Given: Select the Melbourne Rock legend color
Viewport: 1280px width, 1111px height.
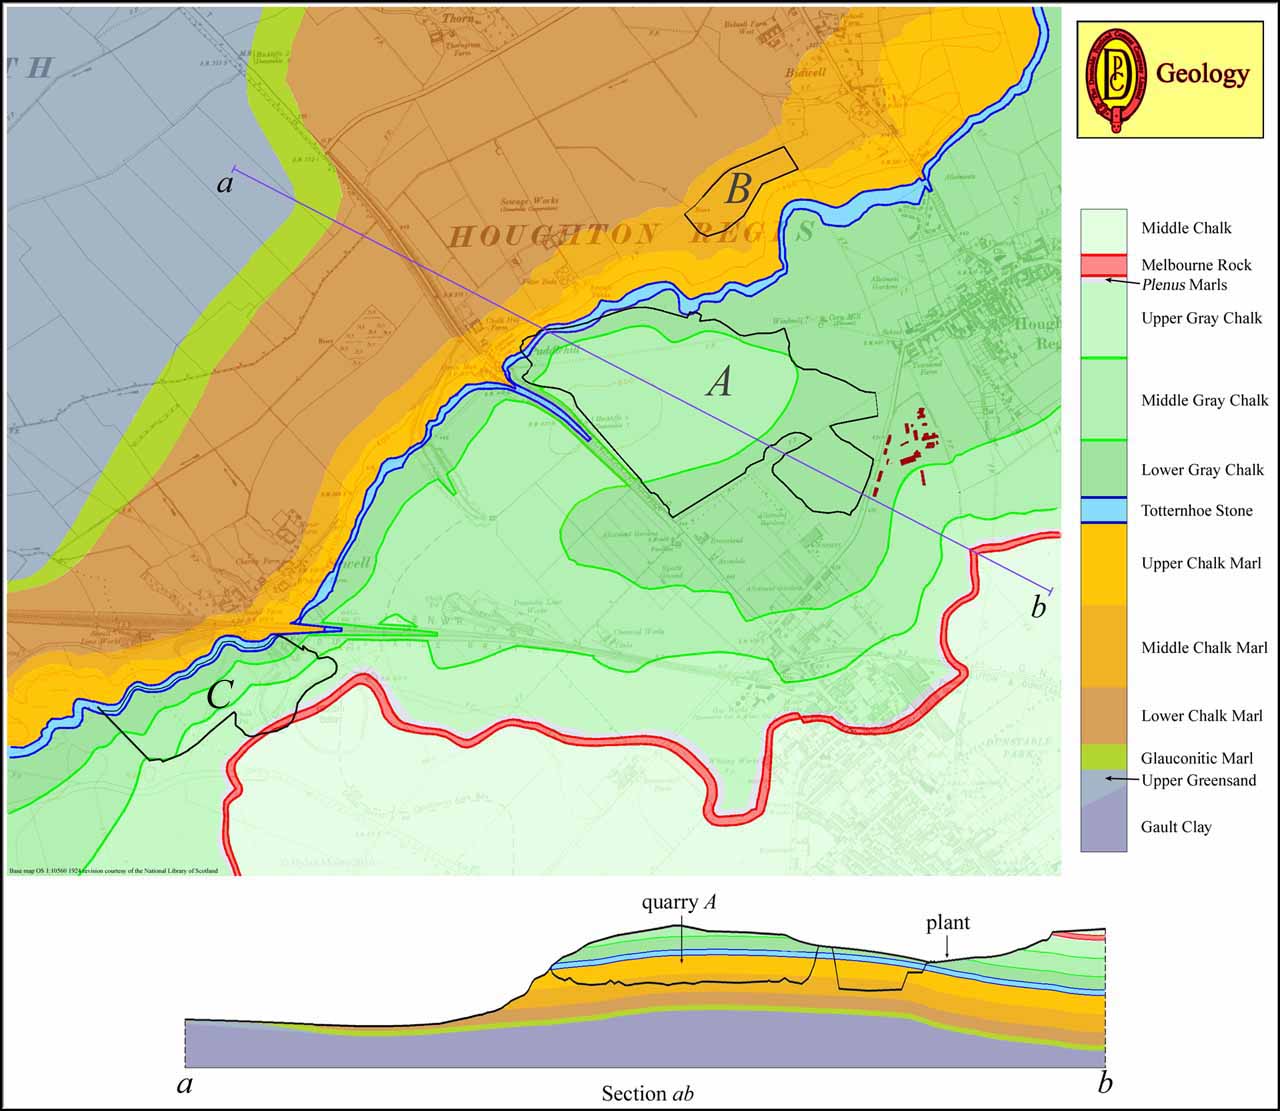Looking at the screenshot, I should pyautogui.click(x=1102, y=267).
